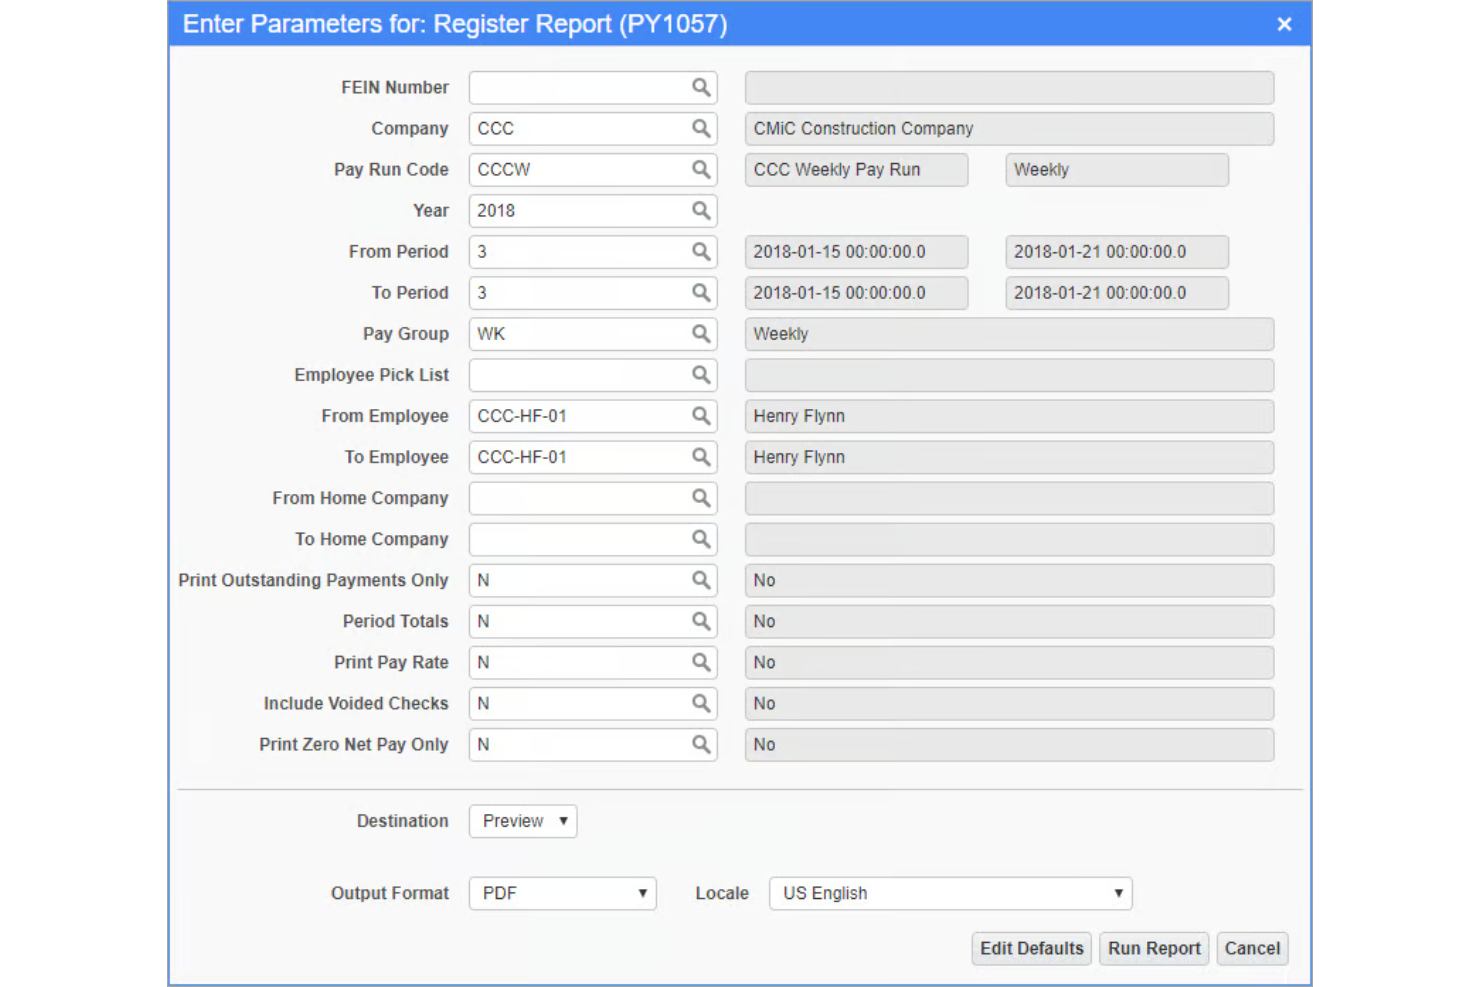Open the To Employee lookup
Screen dimensions: 1480x987
click(x=701, y=457)
